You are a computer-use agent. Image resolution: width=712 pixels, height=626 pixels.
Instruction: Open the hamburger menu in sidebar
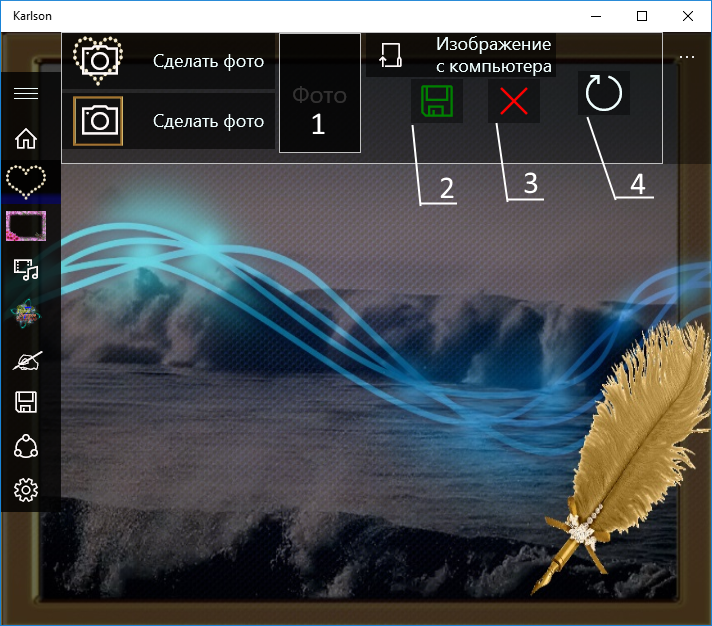click(x=26, y=94)
